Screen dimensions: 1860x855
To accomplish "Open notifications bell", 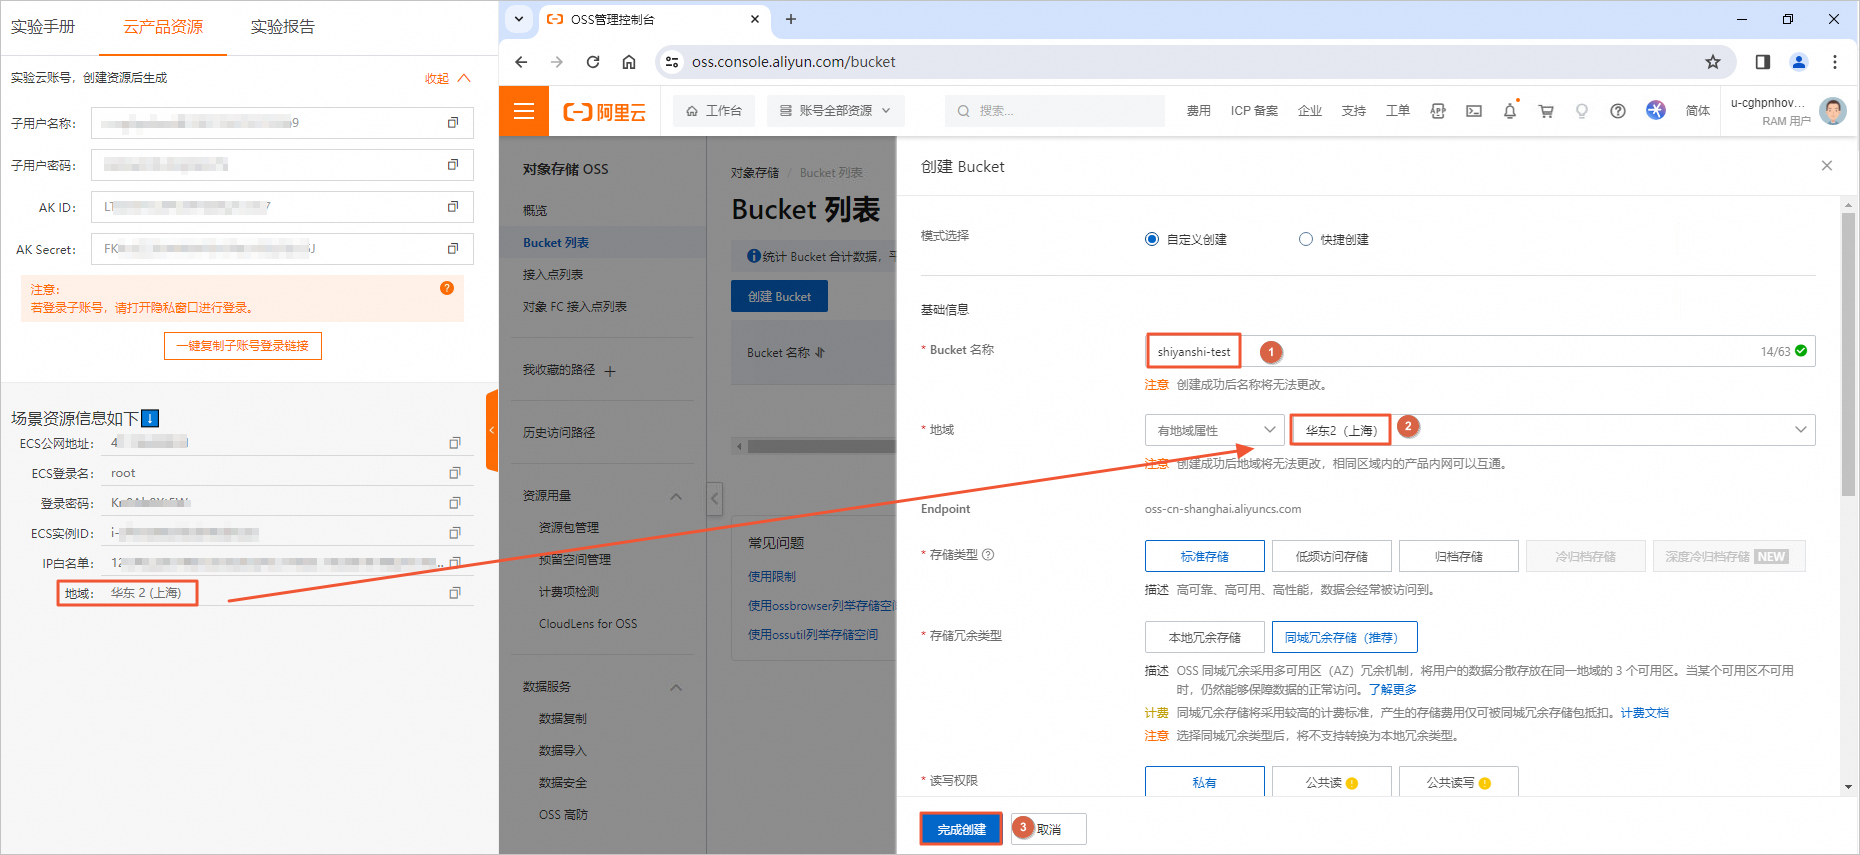I will (1510, 111).
